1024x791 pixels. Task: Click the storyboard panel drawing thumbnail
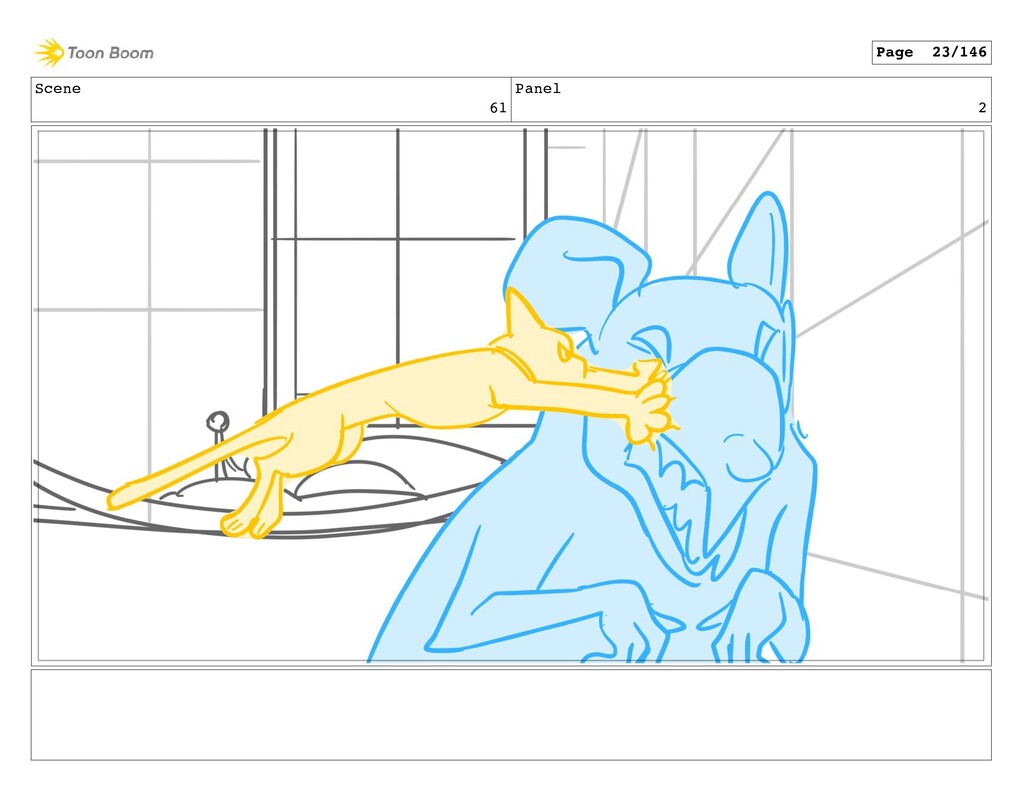click(511, 396)
